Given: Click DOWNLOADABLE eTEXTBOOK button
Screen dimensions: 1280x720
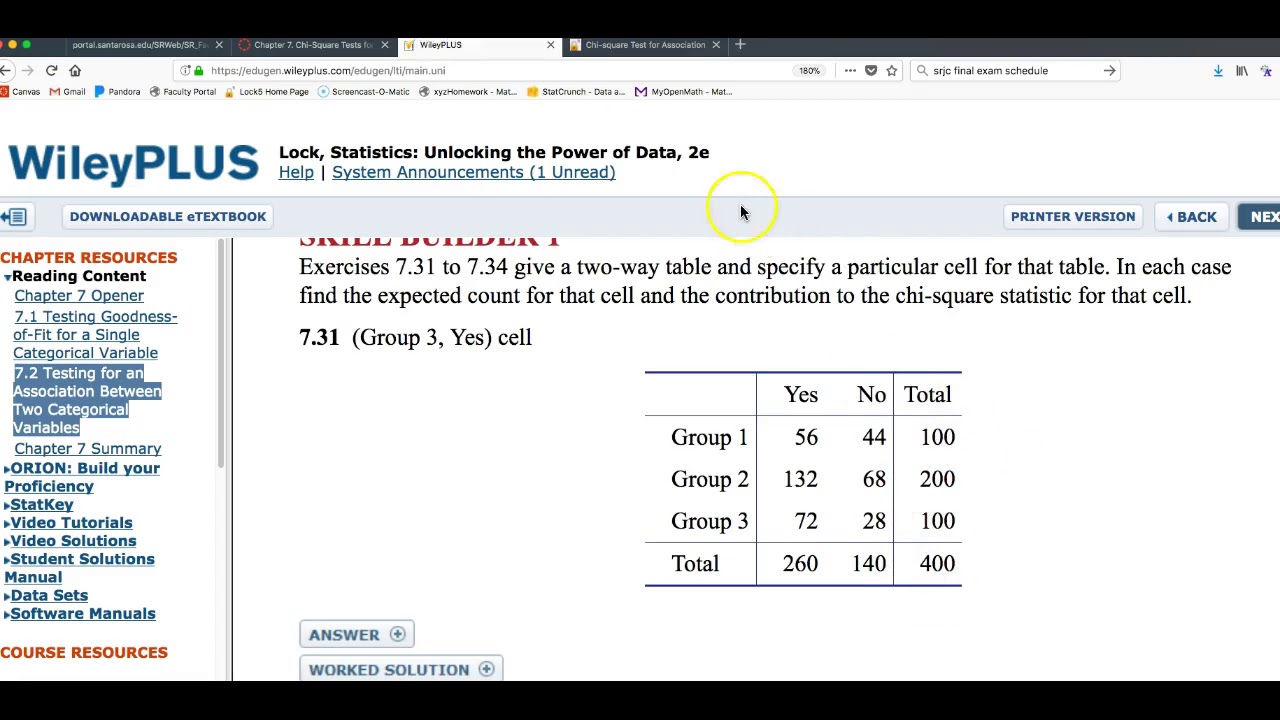Looking at the screenshot, I should pos(168,217).
